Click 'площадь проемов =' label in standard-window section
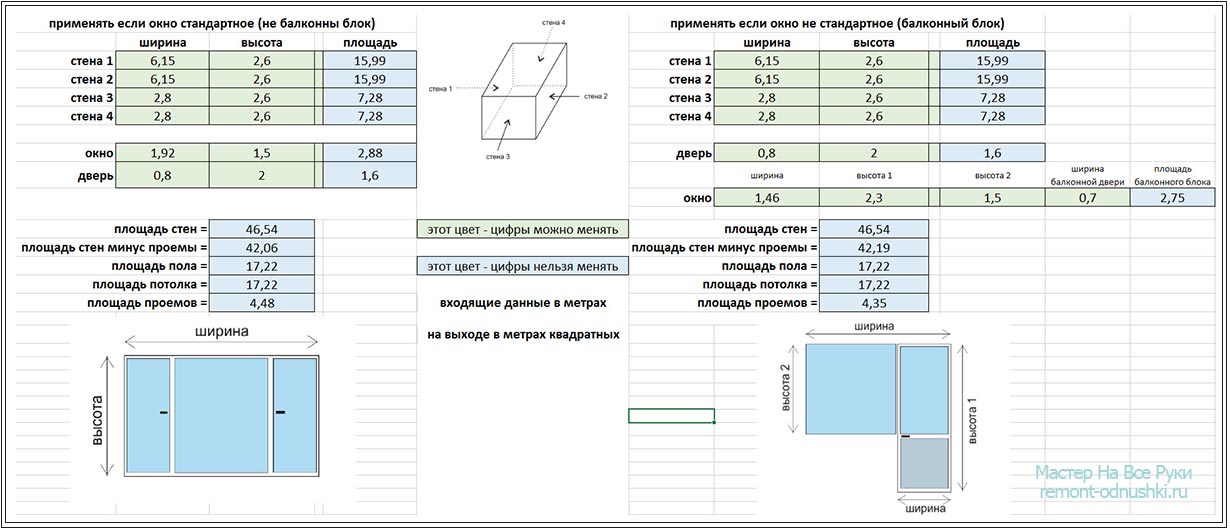 pos(147,303)
